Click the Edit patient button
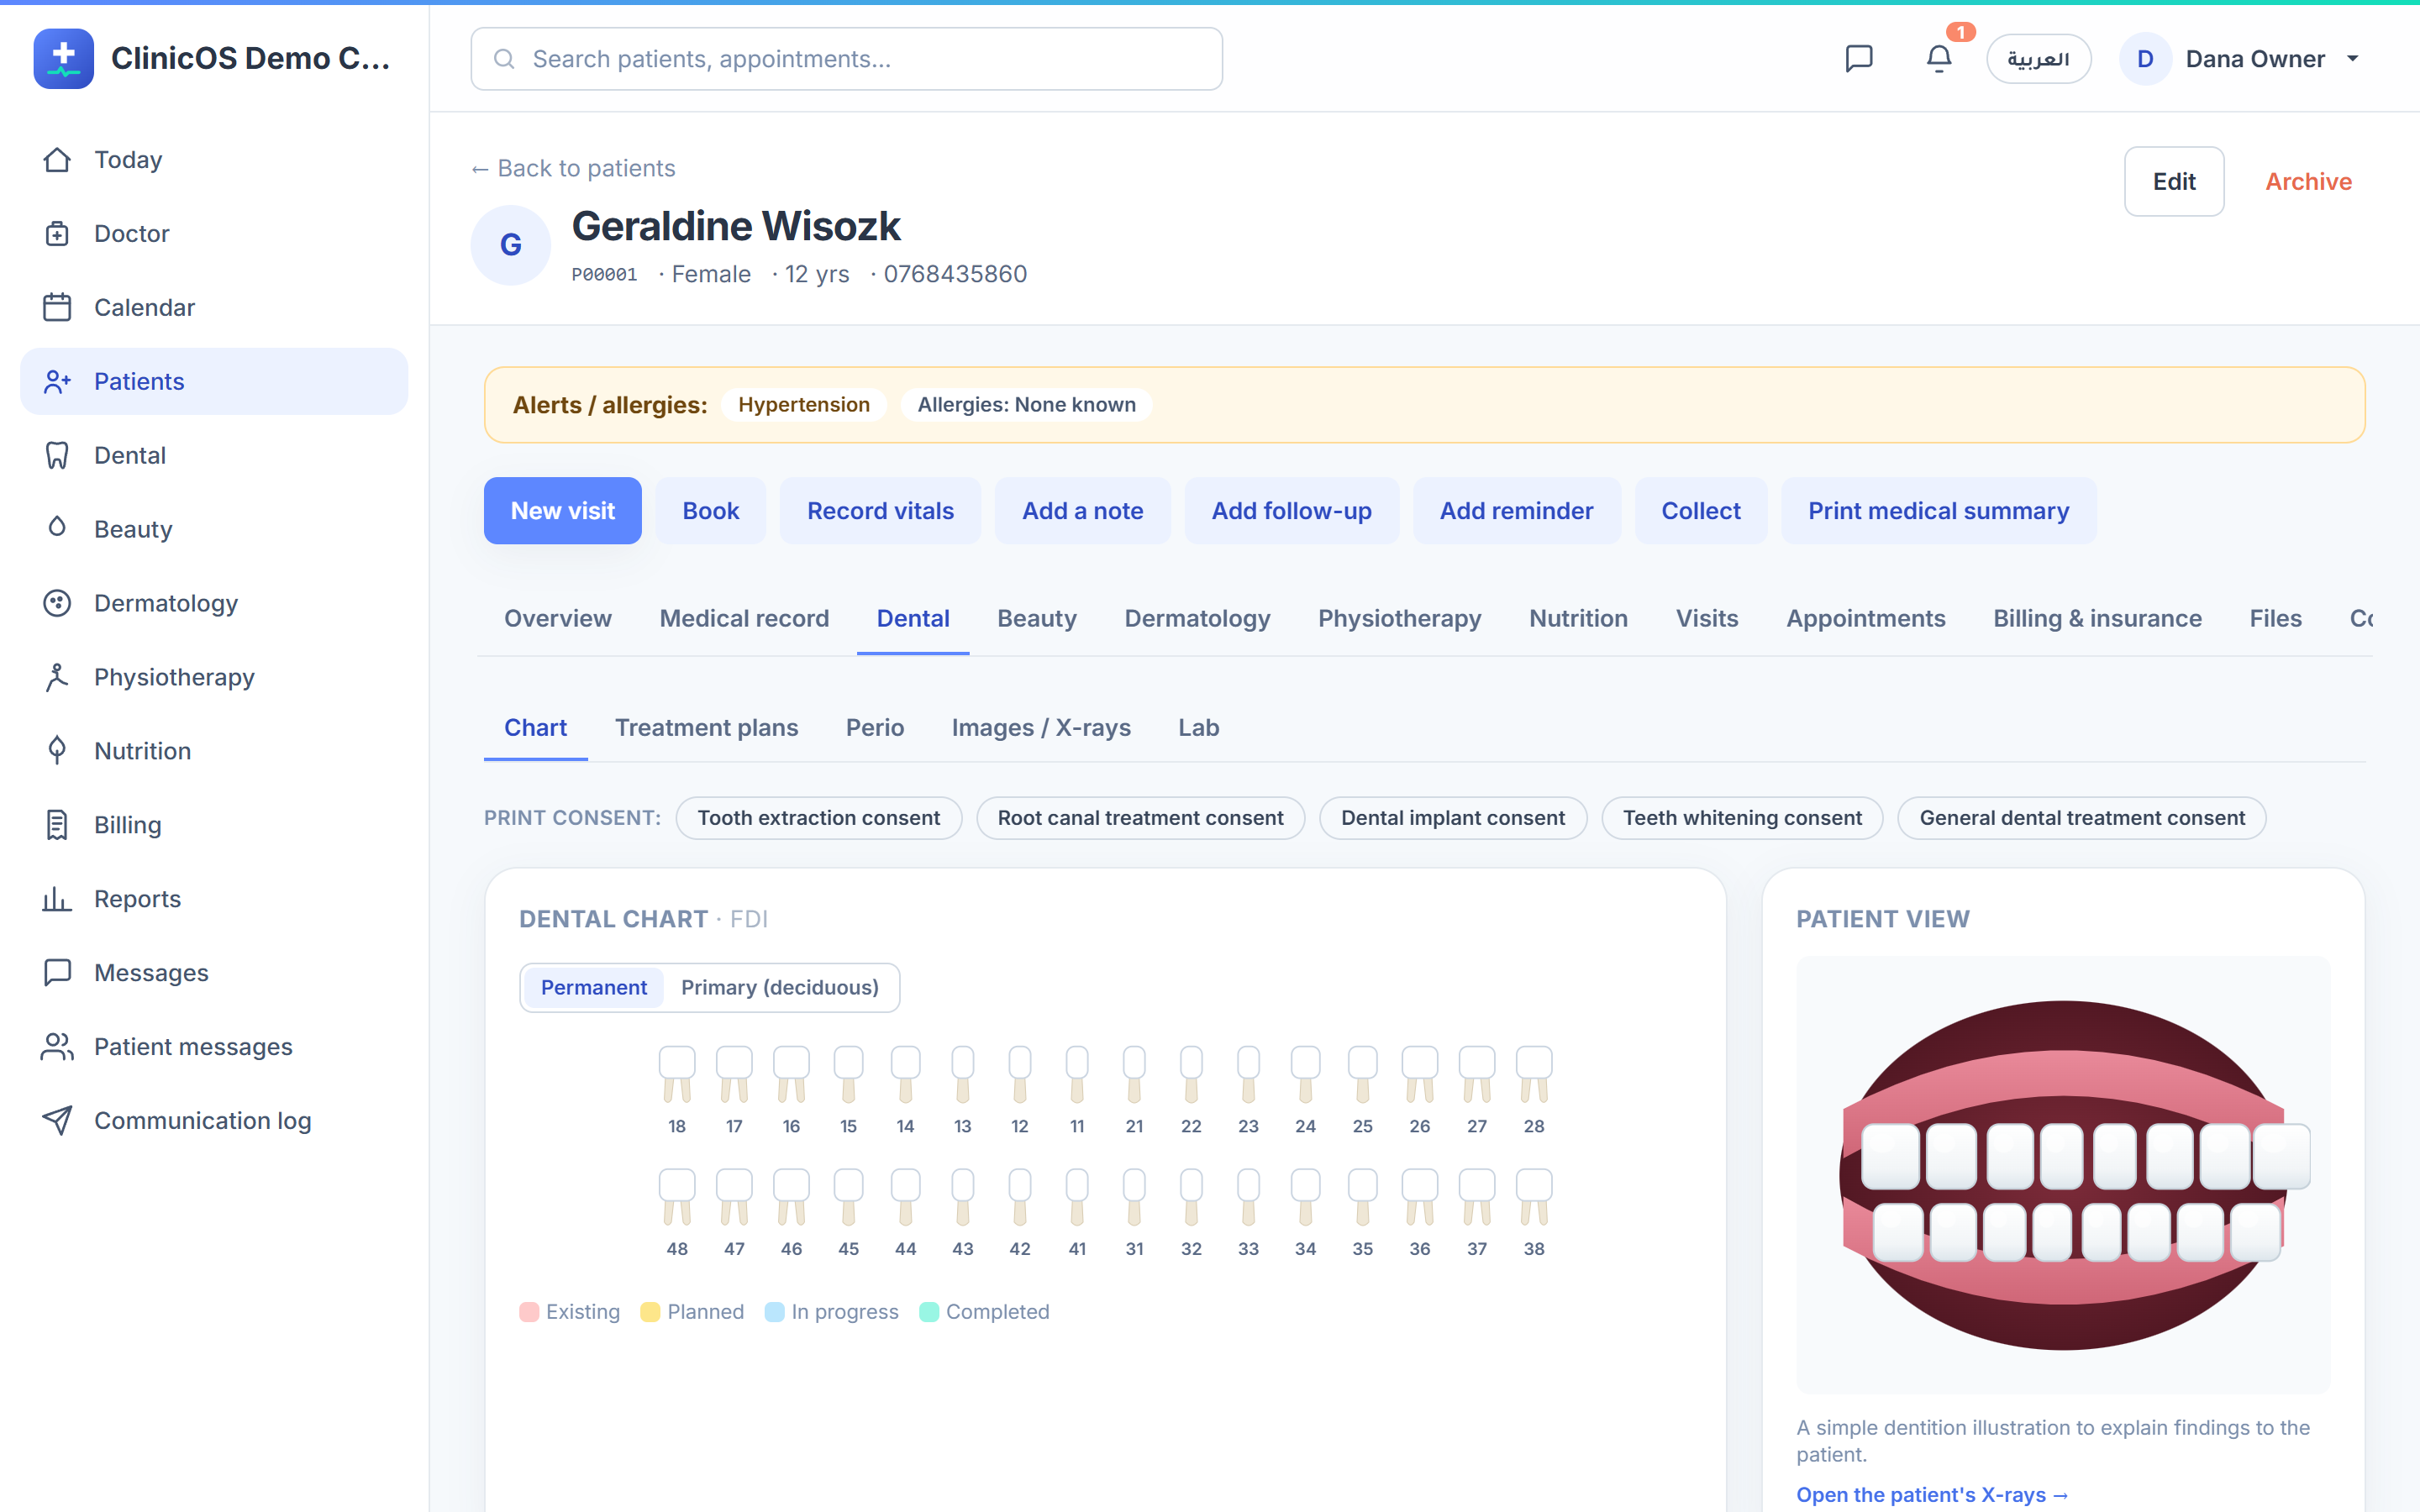 tap(2174, 181)
